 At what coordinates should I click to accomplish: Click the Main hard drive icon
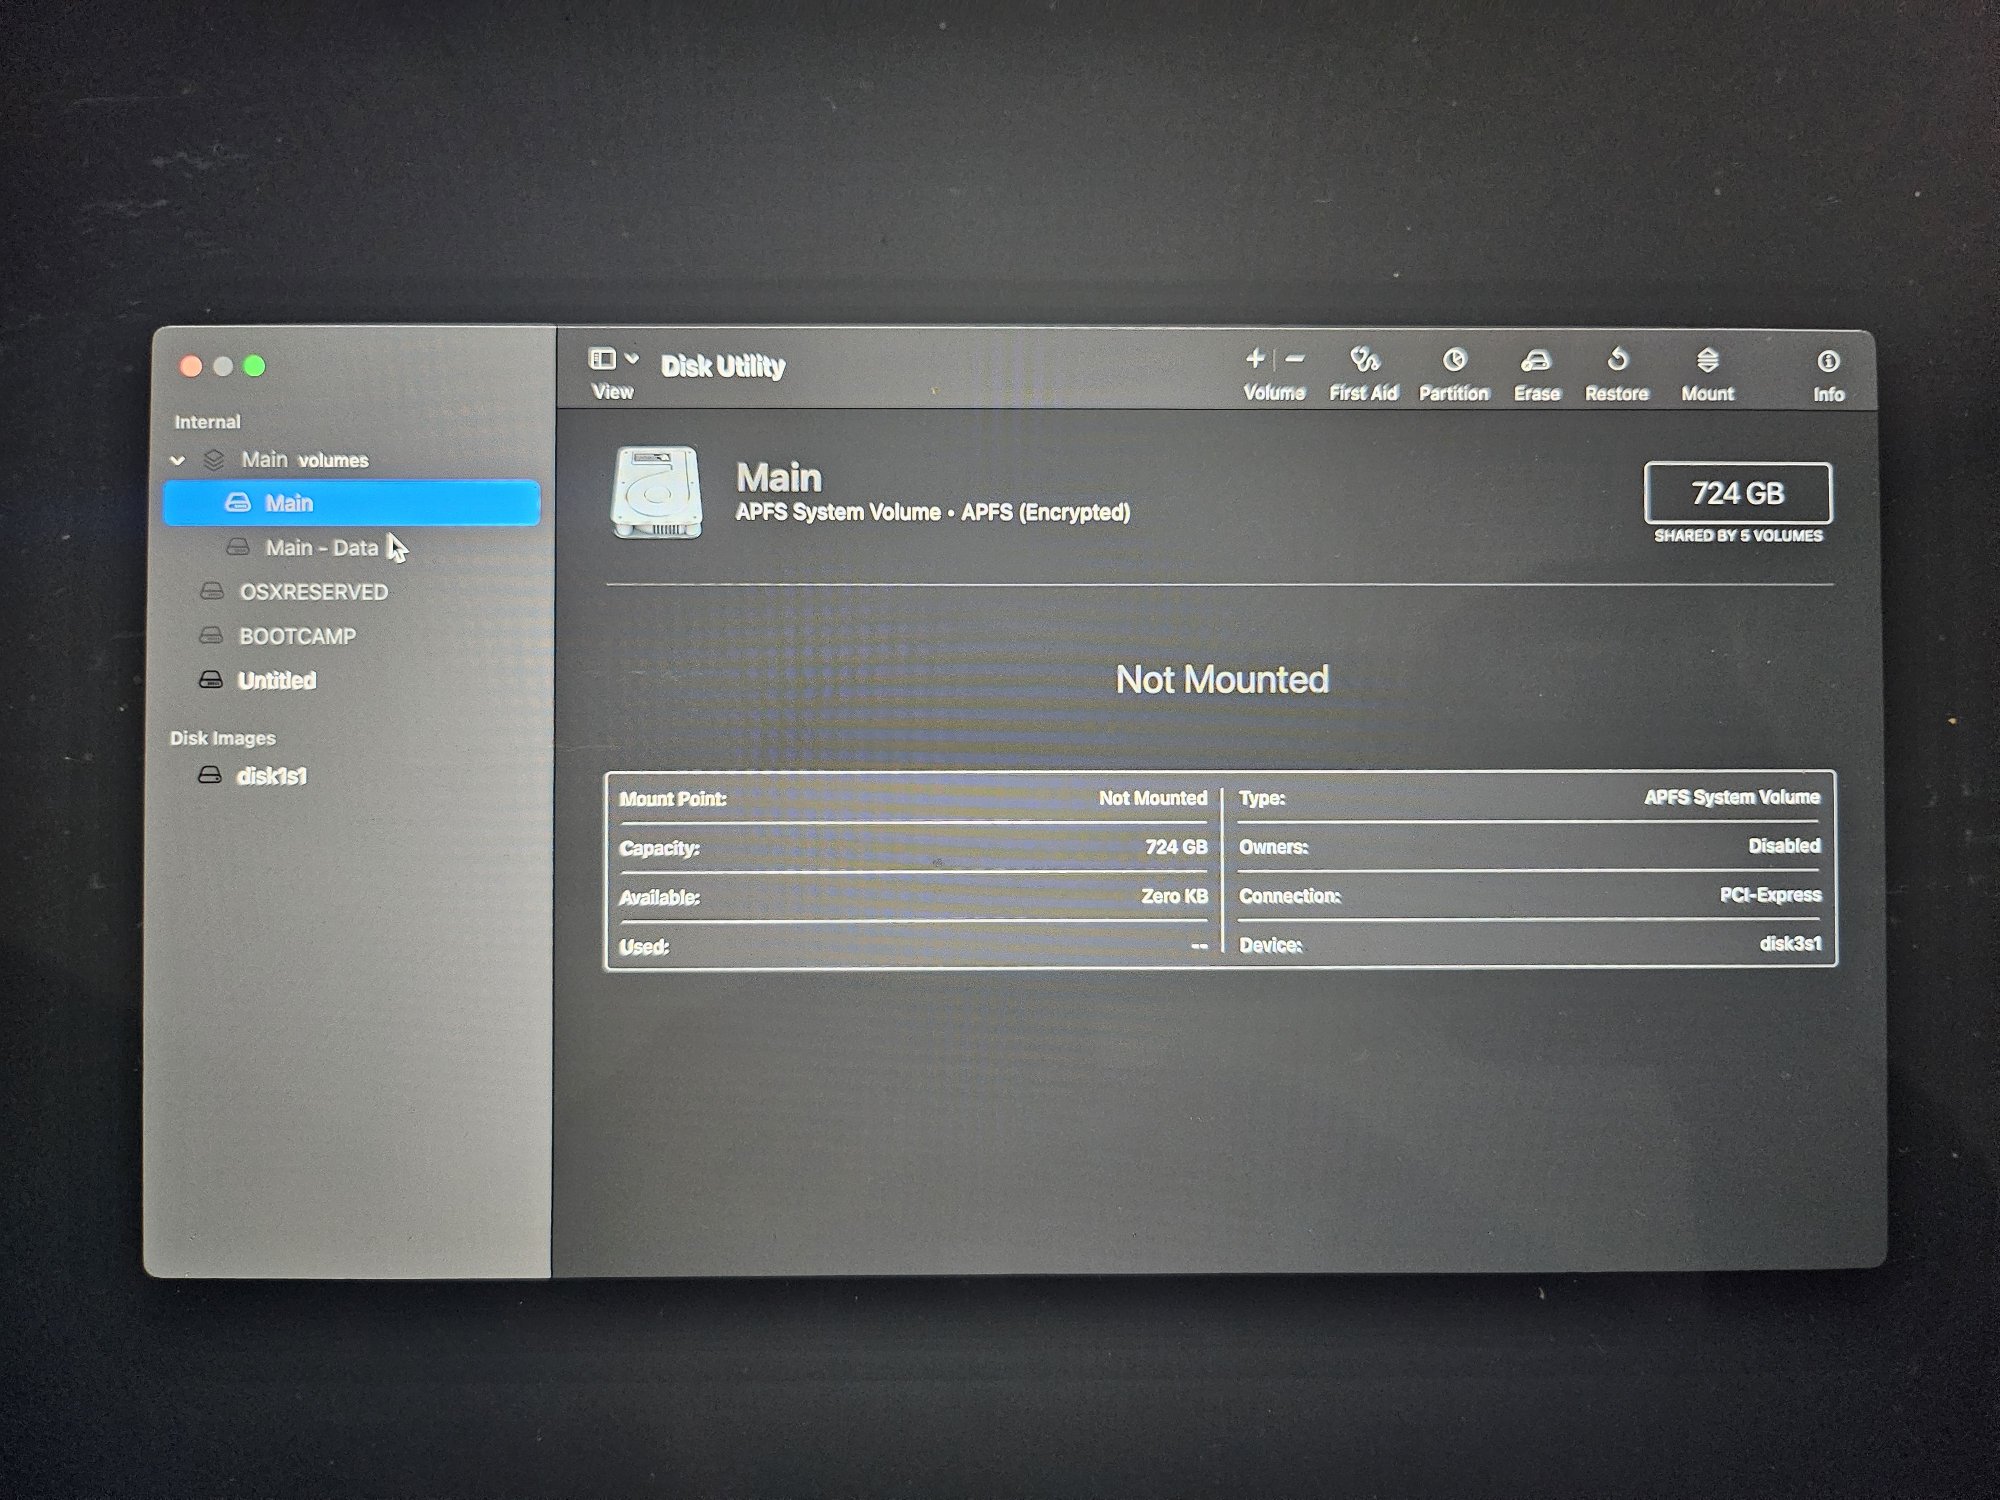point(656,493)
